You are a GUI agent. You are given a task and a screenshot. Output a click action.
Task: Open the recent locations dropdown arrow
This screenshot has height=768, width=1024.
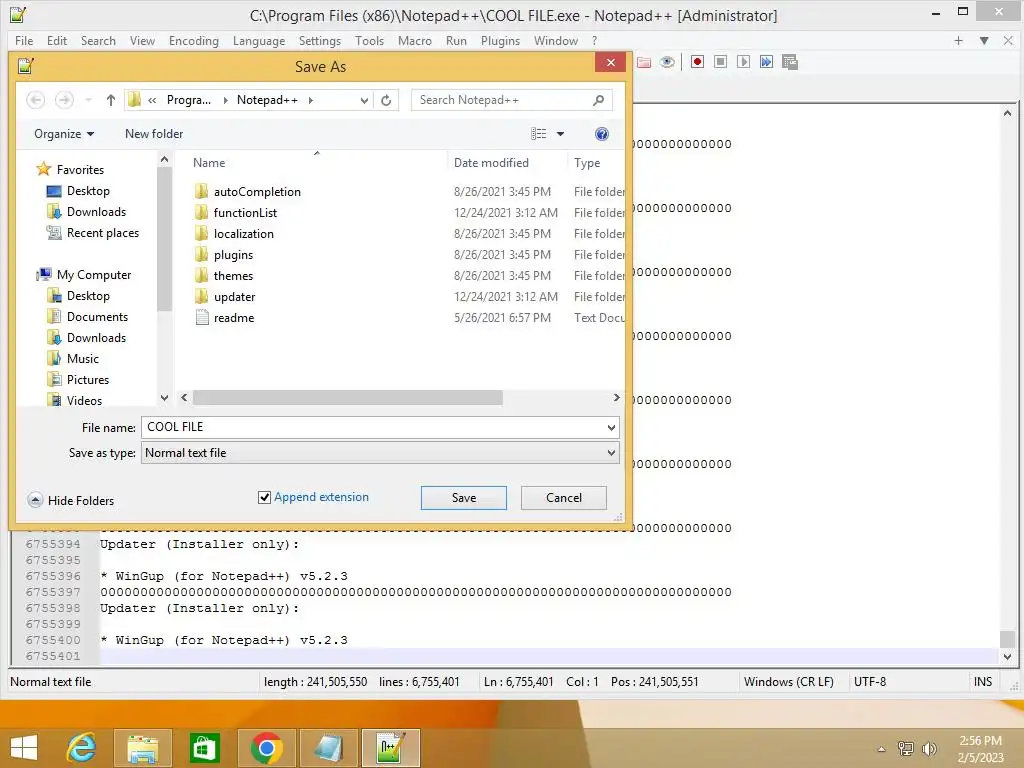point(88,100)
